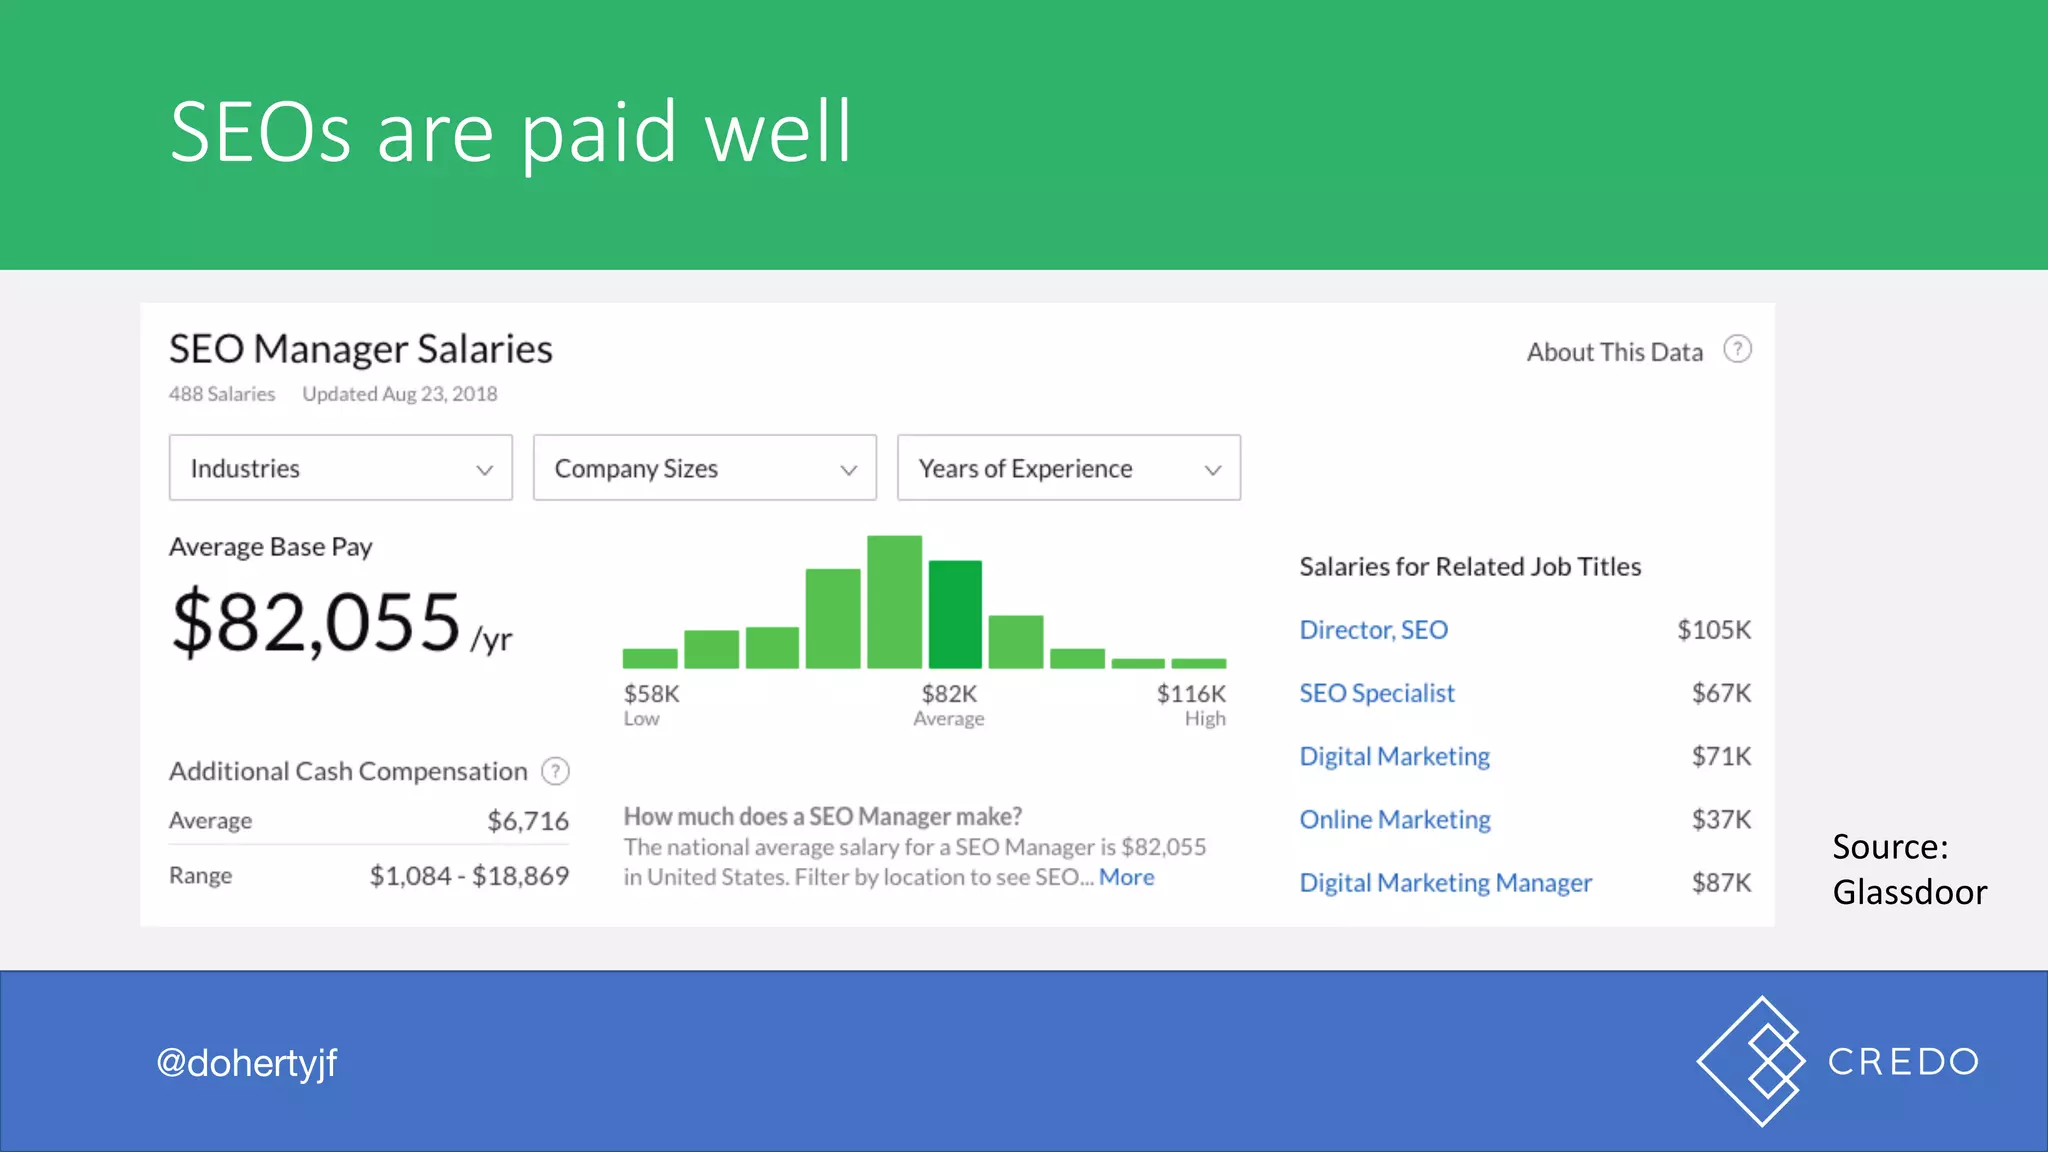Image resolution: width=2048 pixels, height=1152 pixels.
Task: Click the $71K salary value
Action: 1721,756
